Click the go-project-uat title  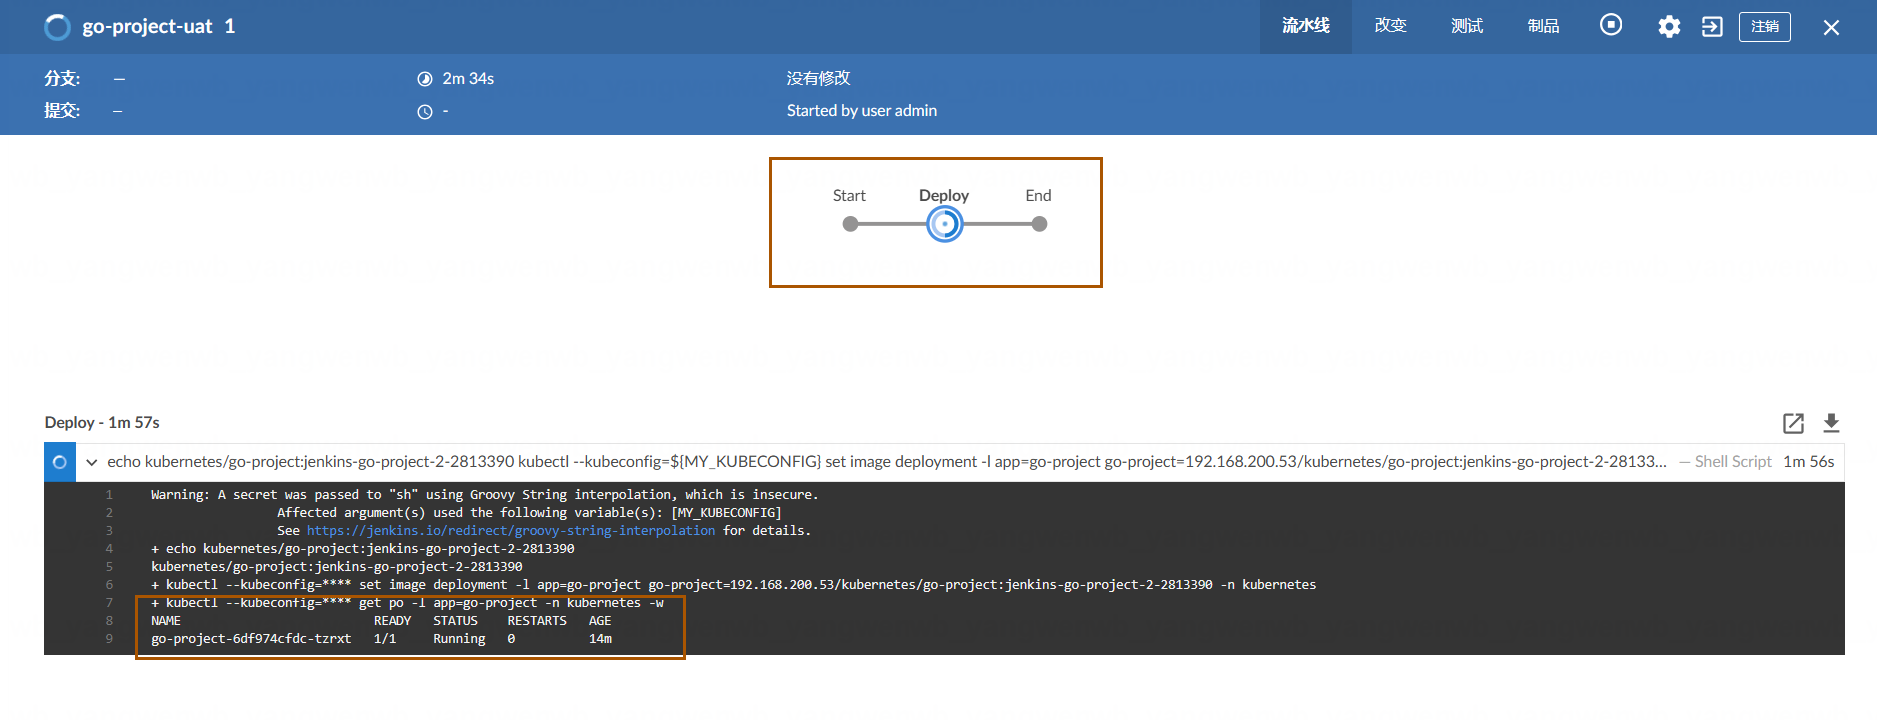point(147,27)
